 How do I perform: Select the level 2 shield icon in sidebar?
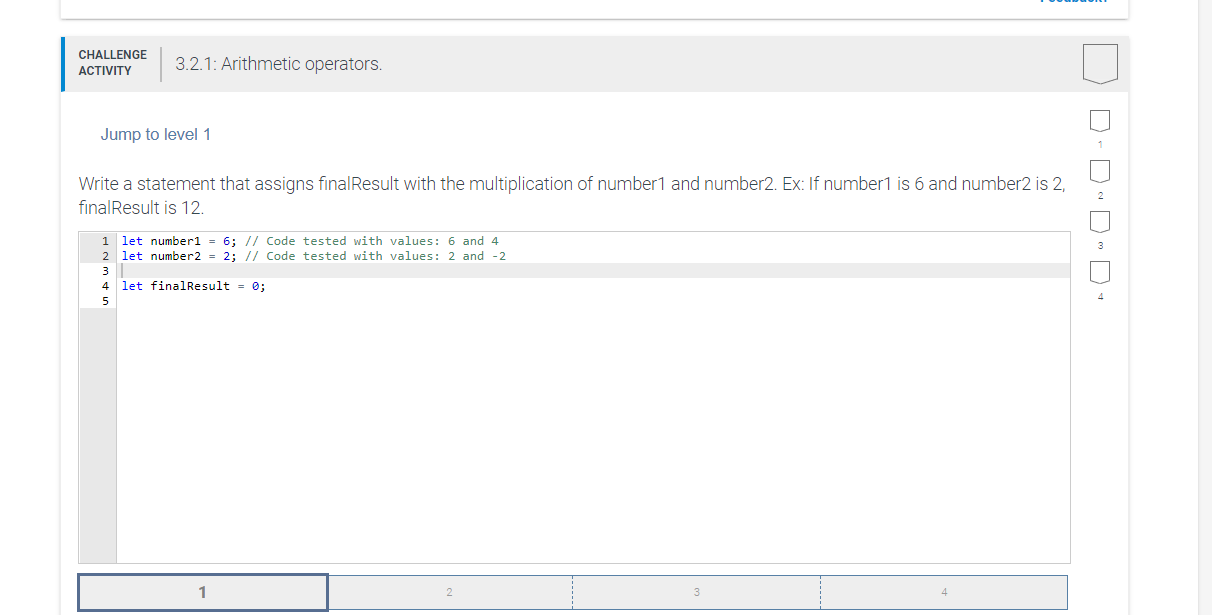[x=1100, y=171]
